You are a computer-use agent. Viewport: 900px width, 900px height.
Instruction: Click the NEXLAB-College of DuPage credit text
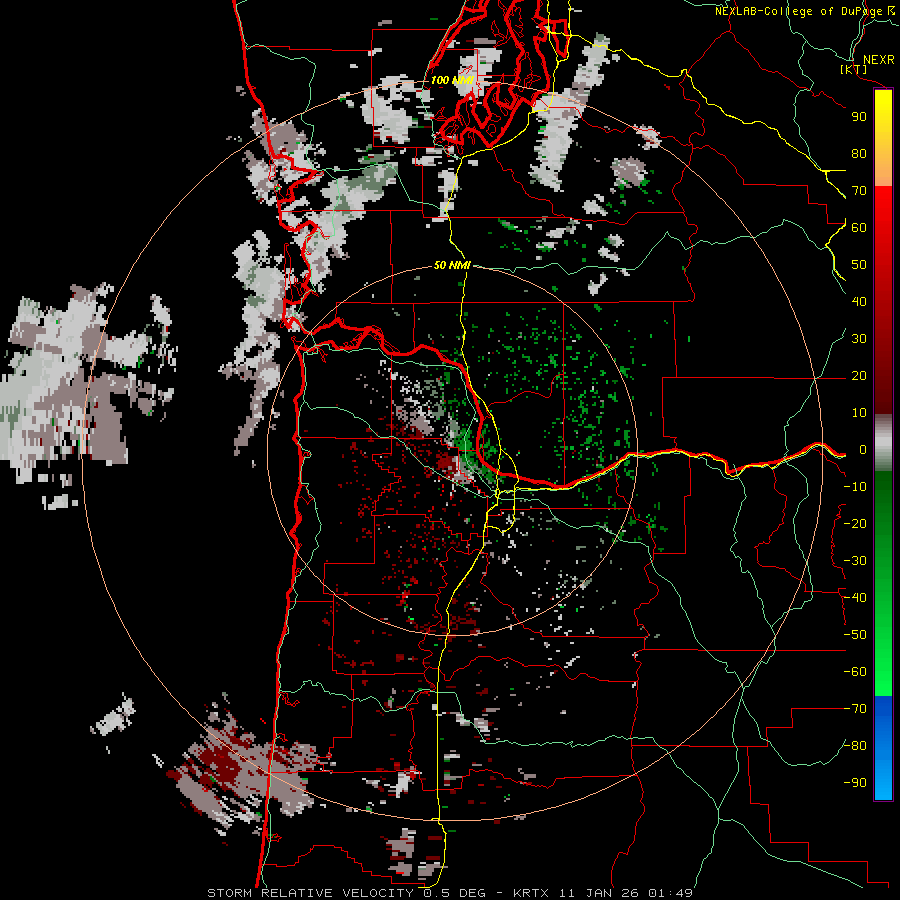(804, 11)
